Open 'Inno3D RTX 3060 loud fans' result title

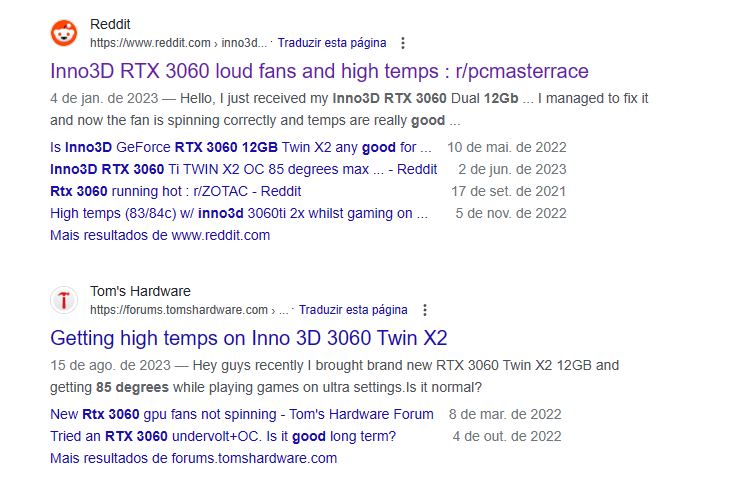click(x=319, y=71)
